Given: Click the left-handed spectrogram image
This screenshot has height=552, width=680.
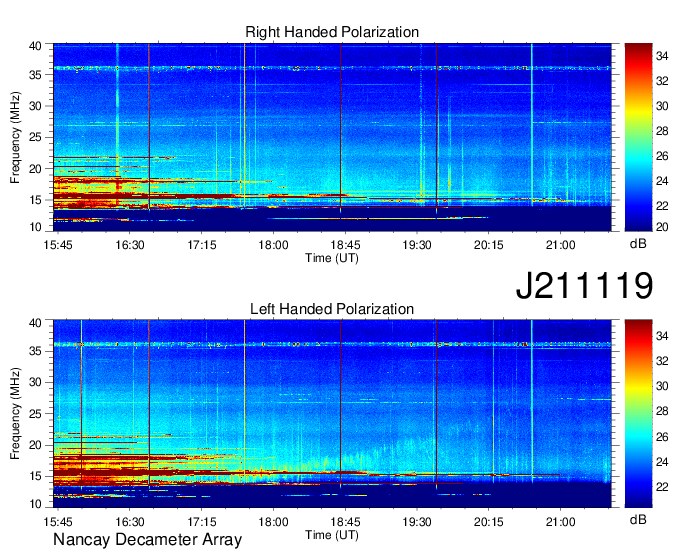Looking at the screenshot, I should click(x=332, y=414).
